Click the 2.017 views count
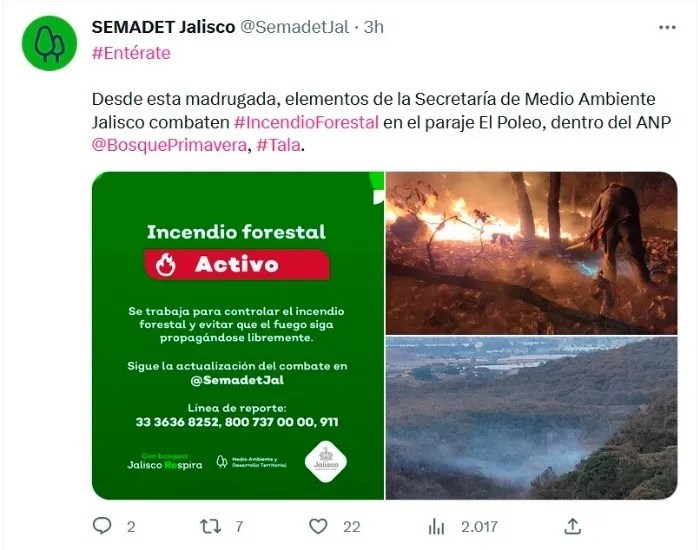The height and width of the screenshot is (550, 700). coord(479,527)
